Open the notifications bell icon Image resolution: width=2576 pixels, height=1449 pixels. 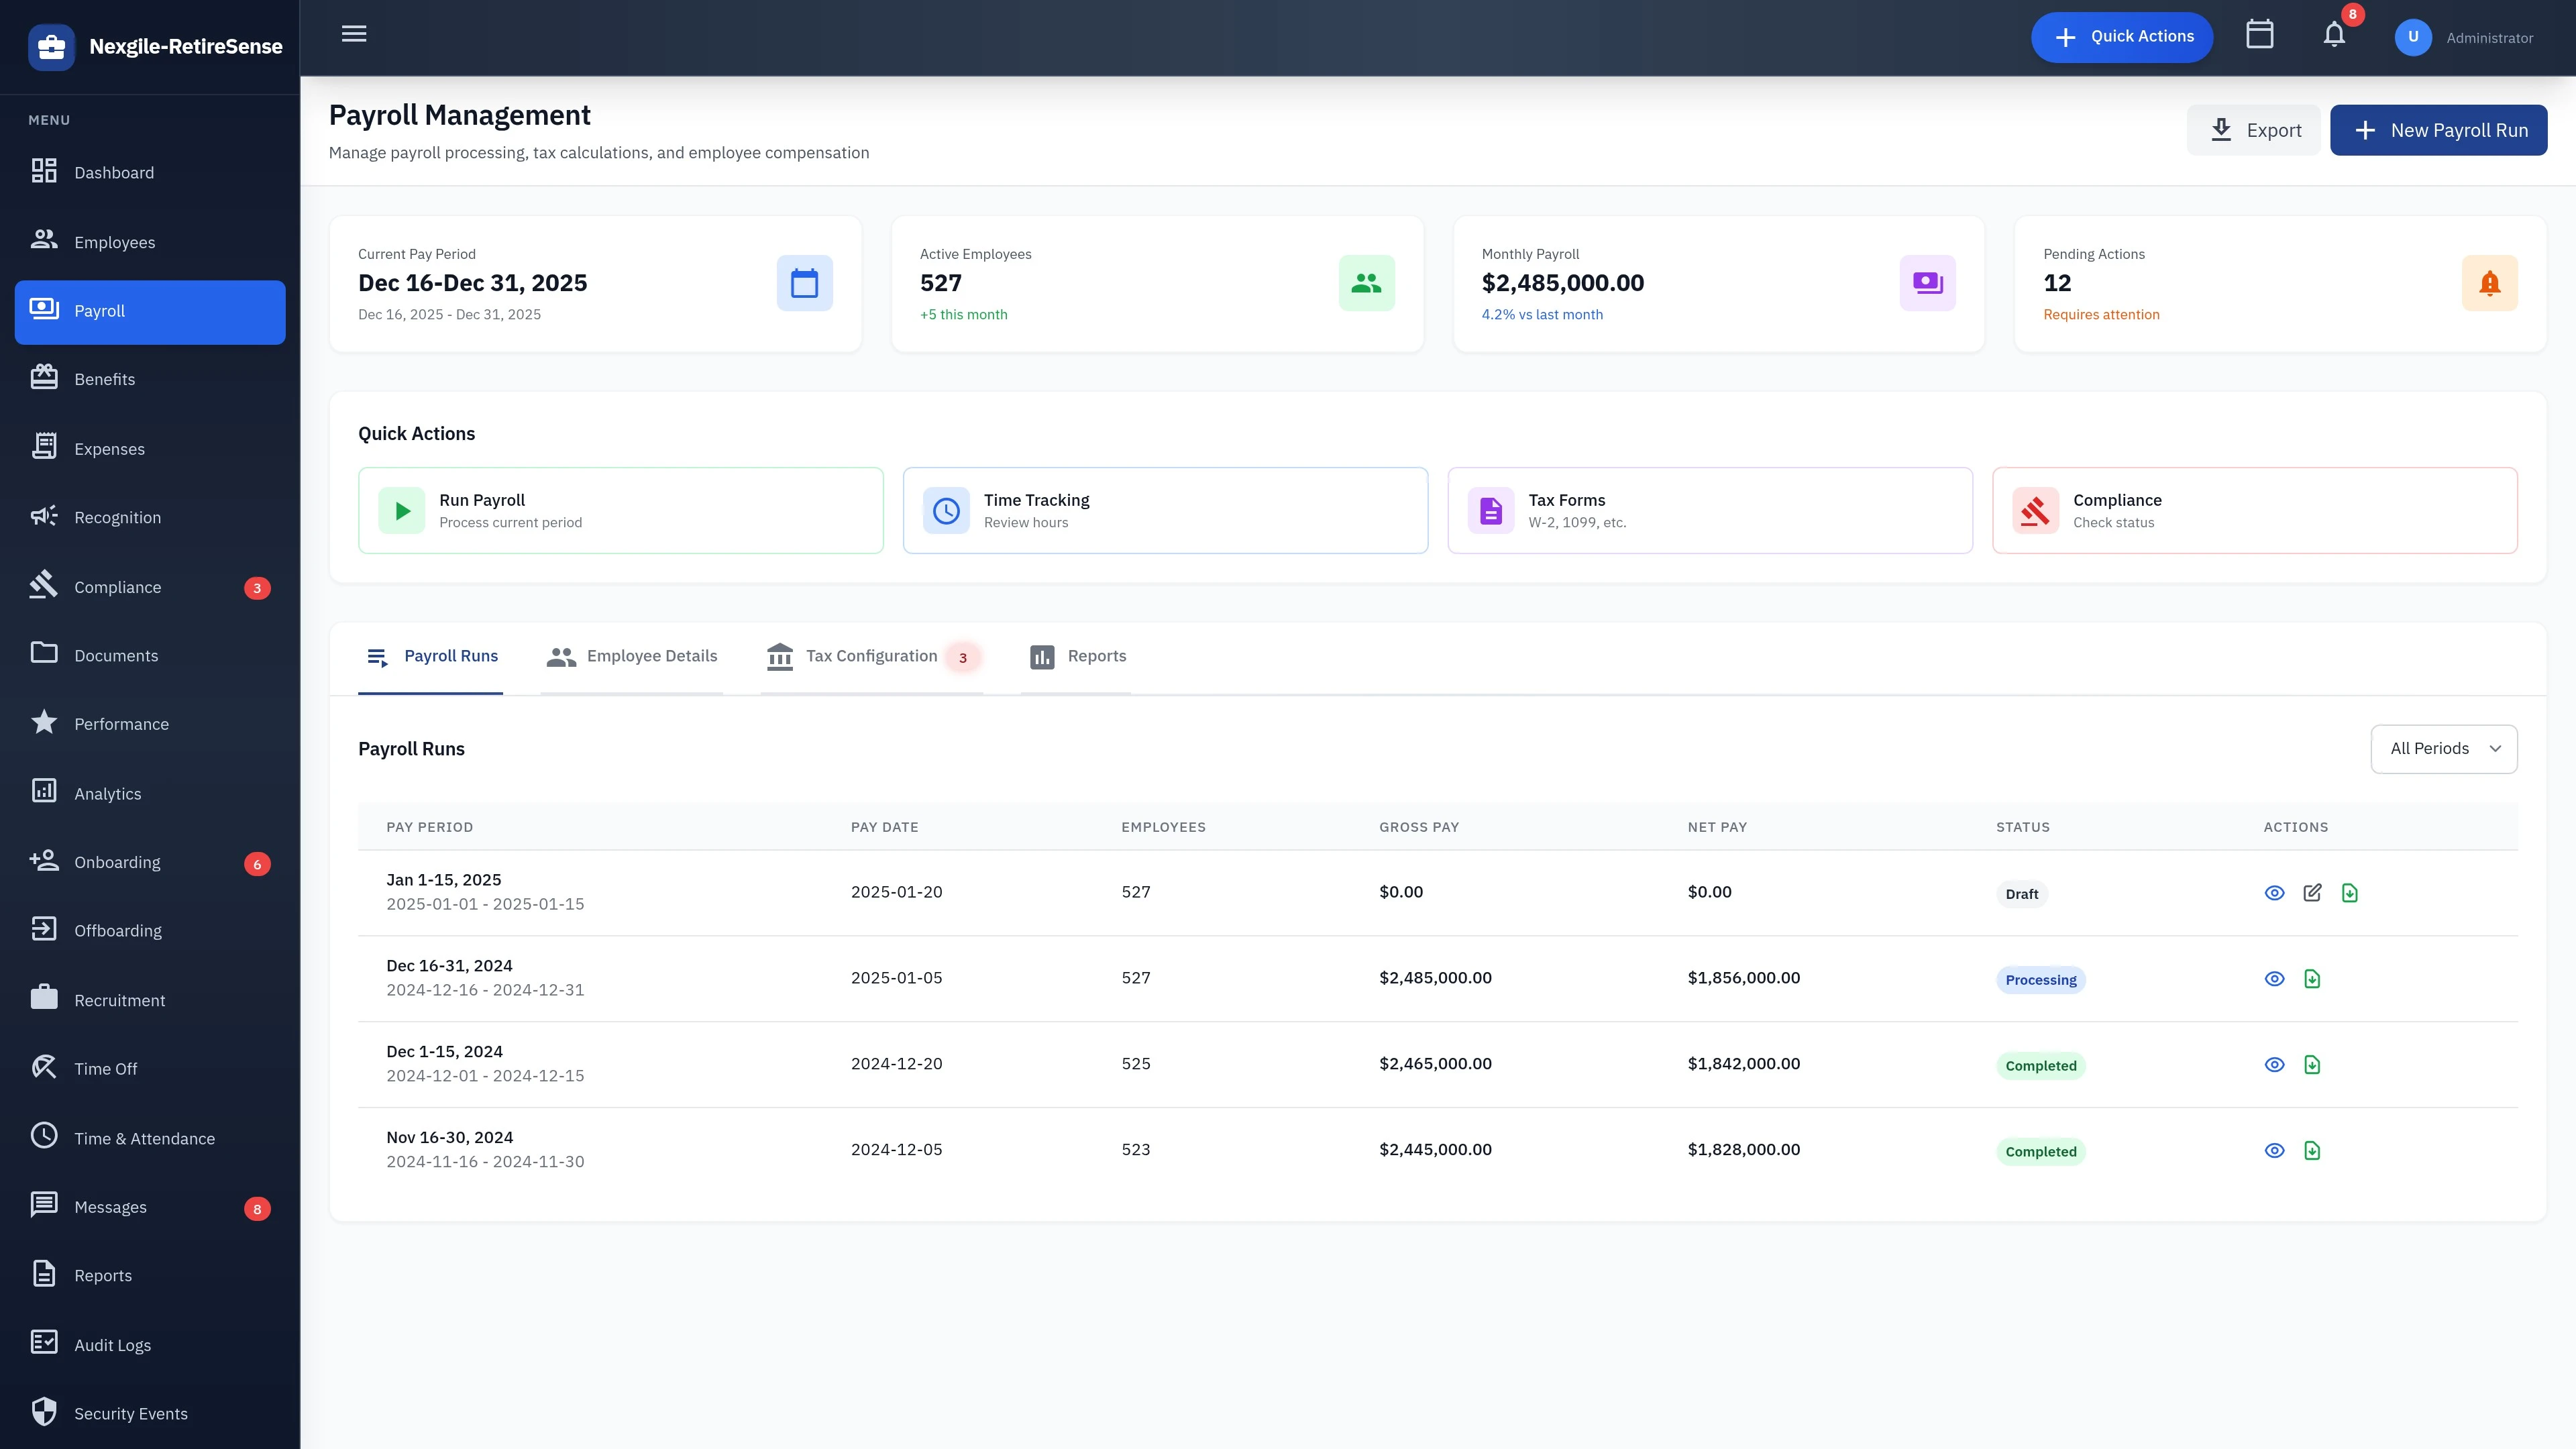tap(2334, 36)
